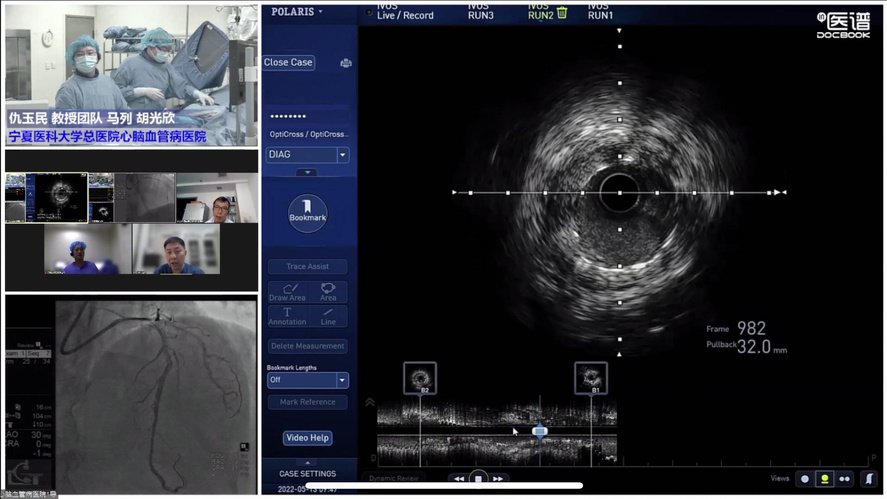Open the B2 bookmark thumbnail

[420, 378]
